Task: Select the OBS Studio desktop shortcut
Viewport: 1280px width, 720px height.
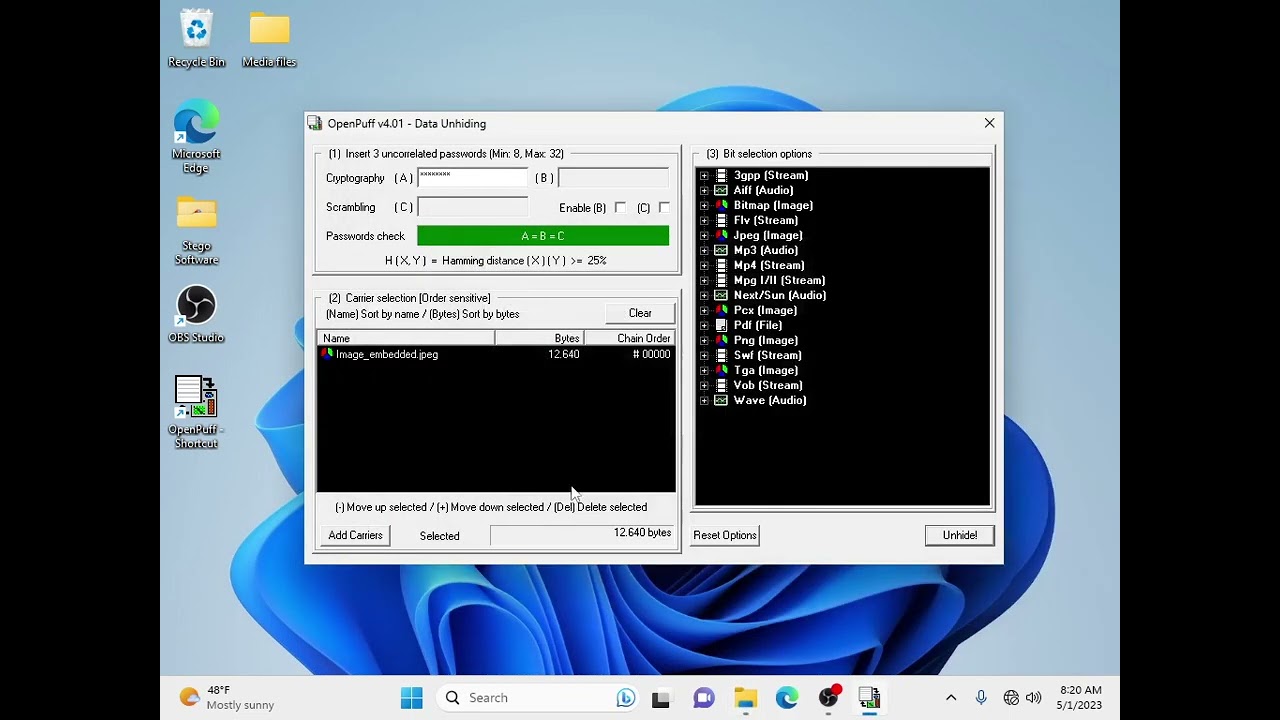Action: click(196, 314)
